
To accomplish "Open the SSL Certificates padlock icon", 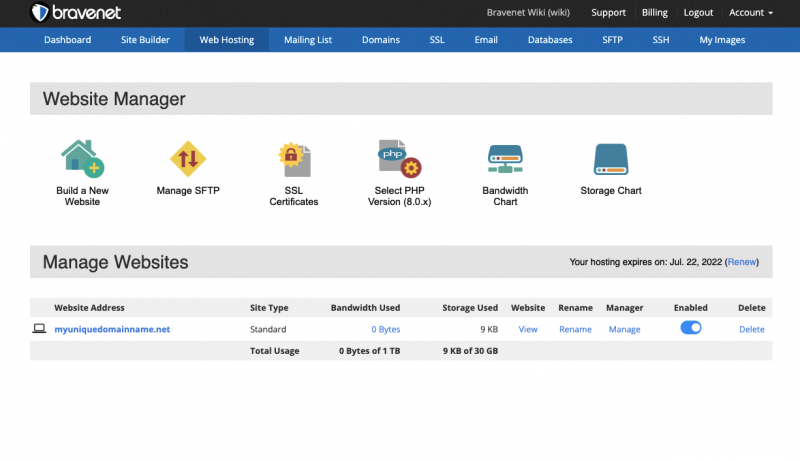I will [x=294, y=160].
